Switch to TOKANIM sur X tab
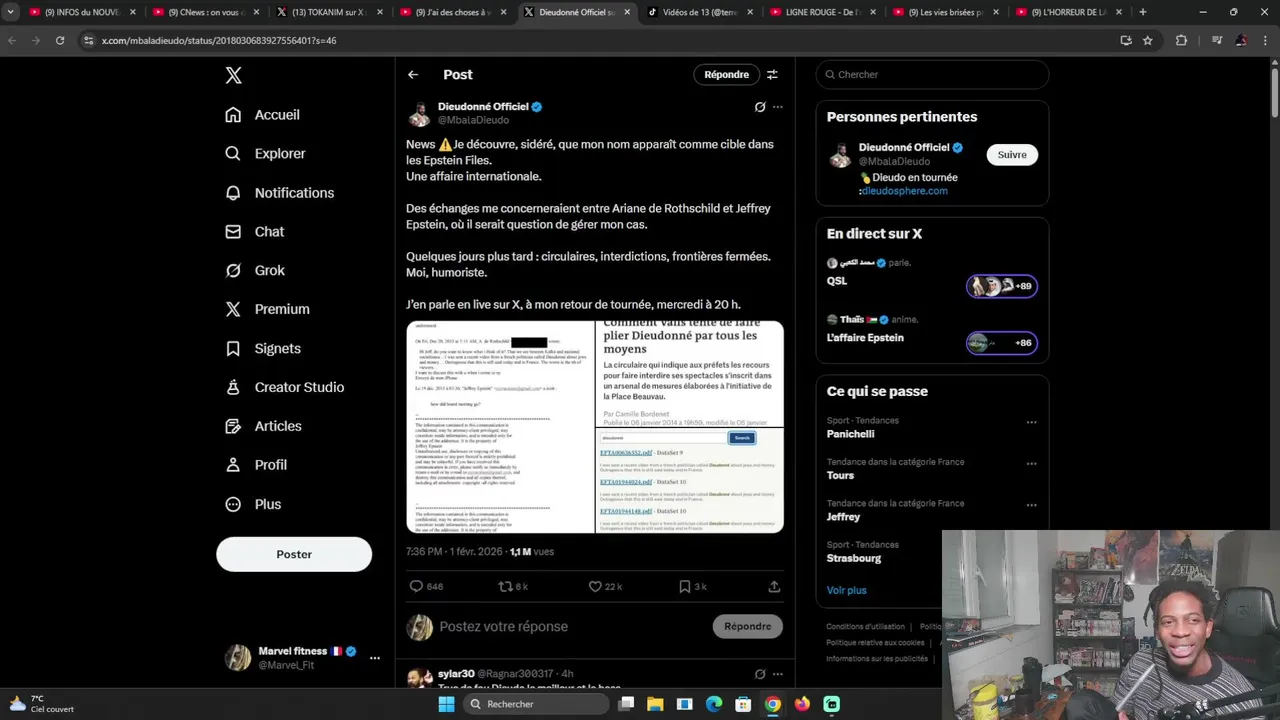 pos(328,12)
